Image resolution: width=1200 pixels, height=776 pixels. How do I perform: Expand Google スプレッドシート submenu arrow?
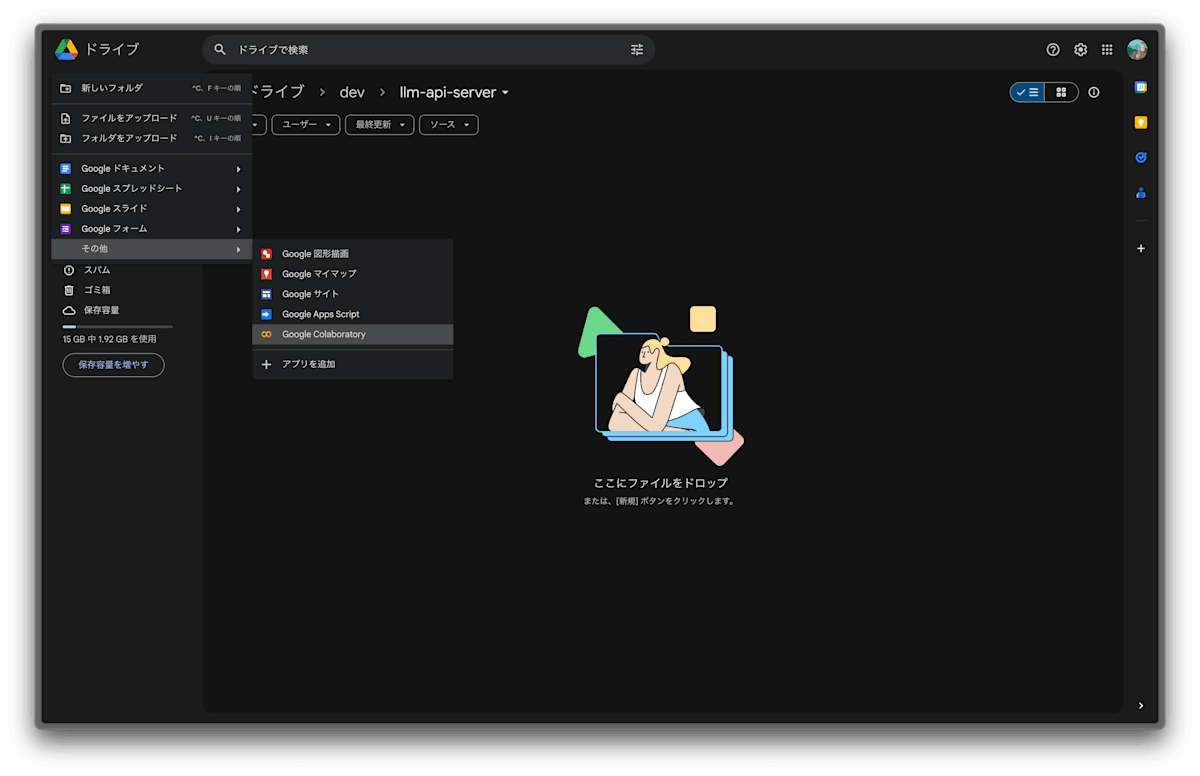[238, 189]
